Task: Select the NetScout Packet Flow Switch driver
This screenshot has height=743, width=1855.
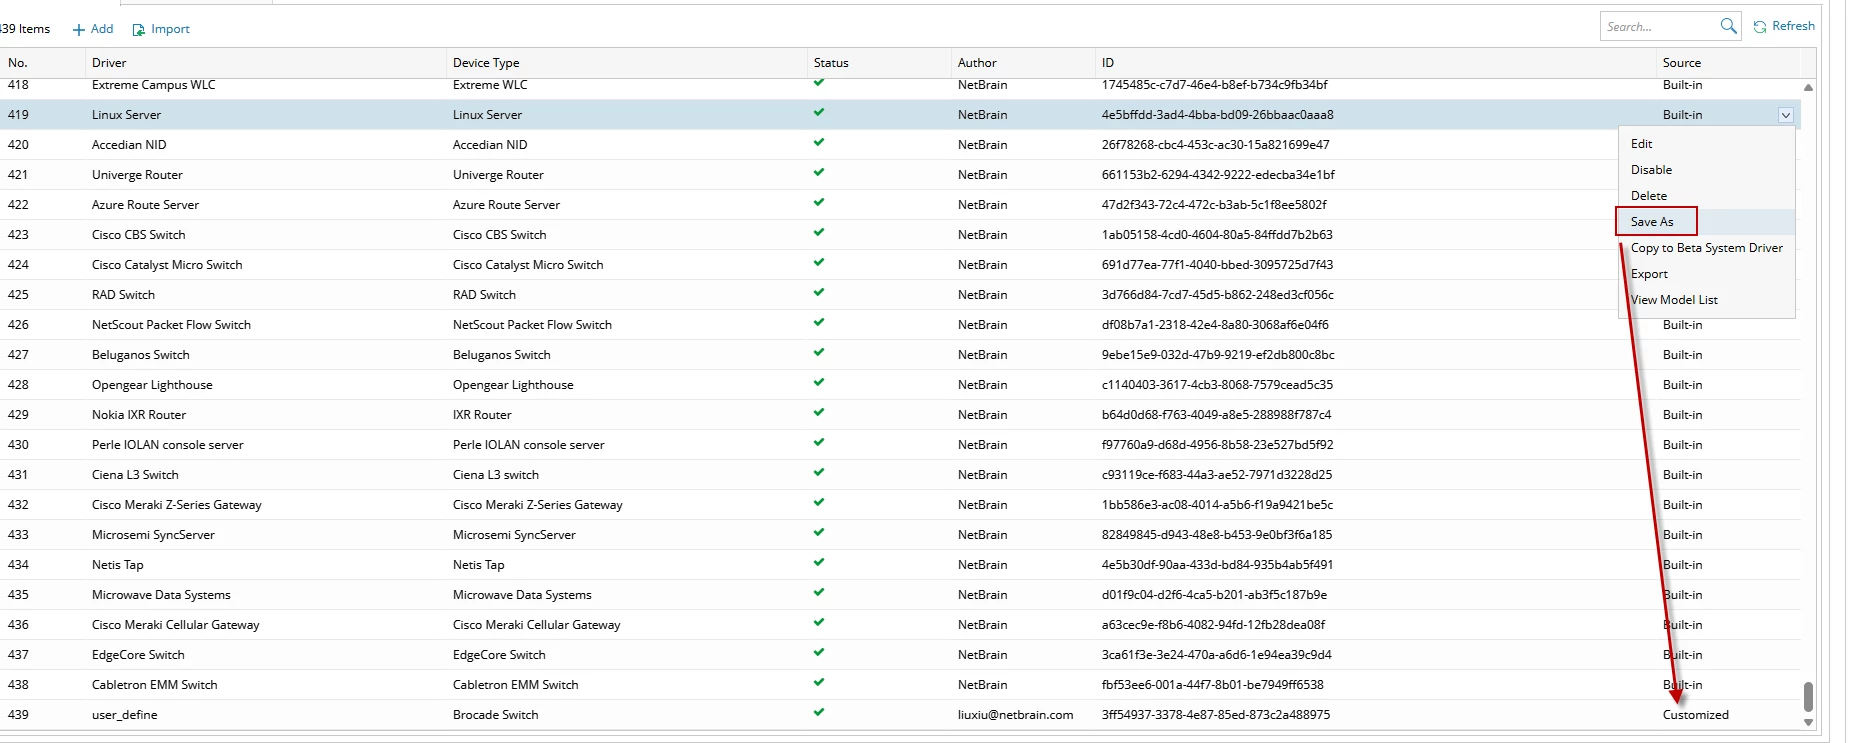Action: coord(171,325)
